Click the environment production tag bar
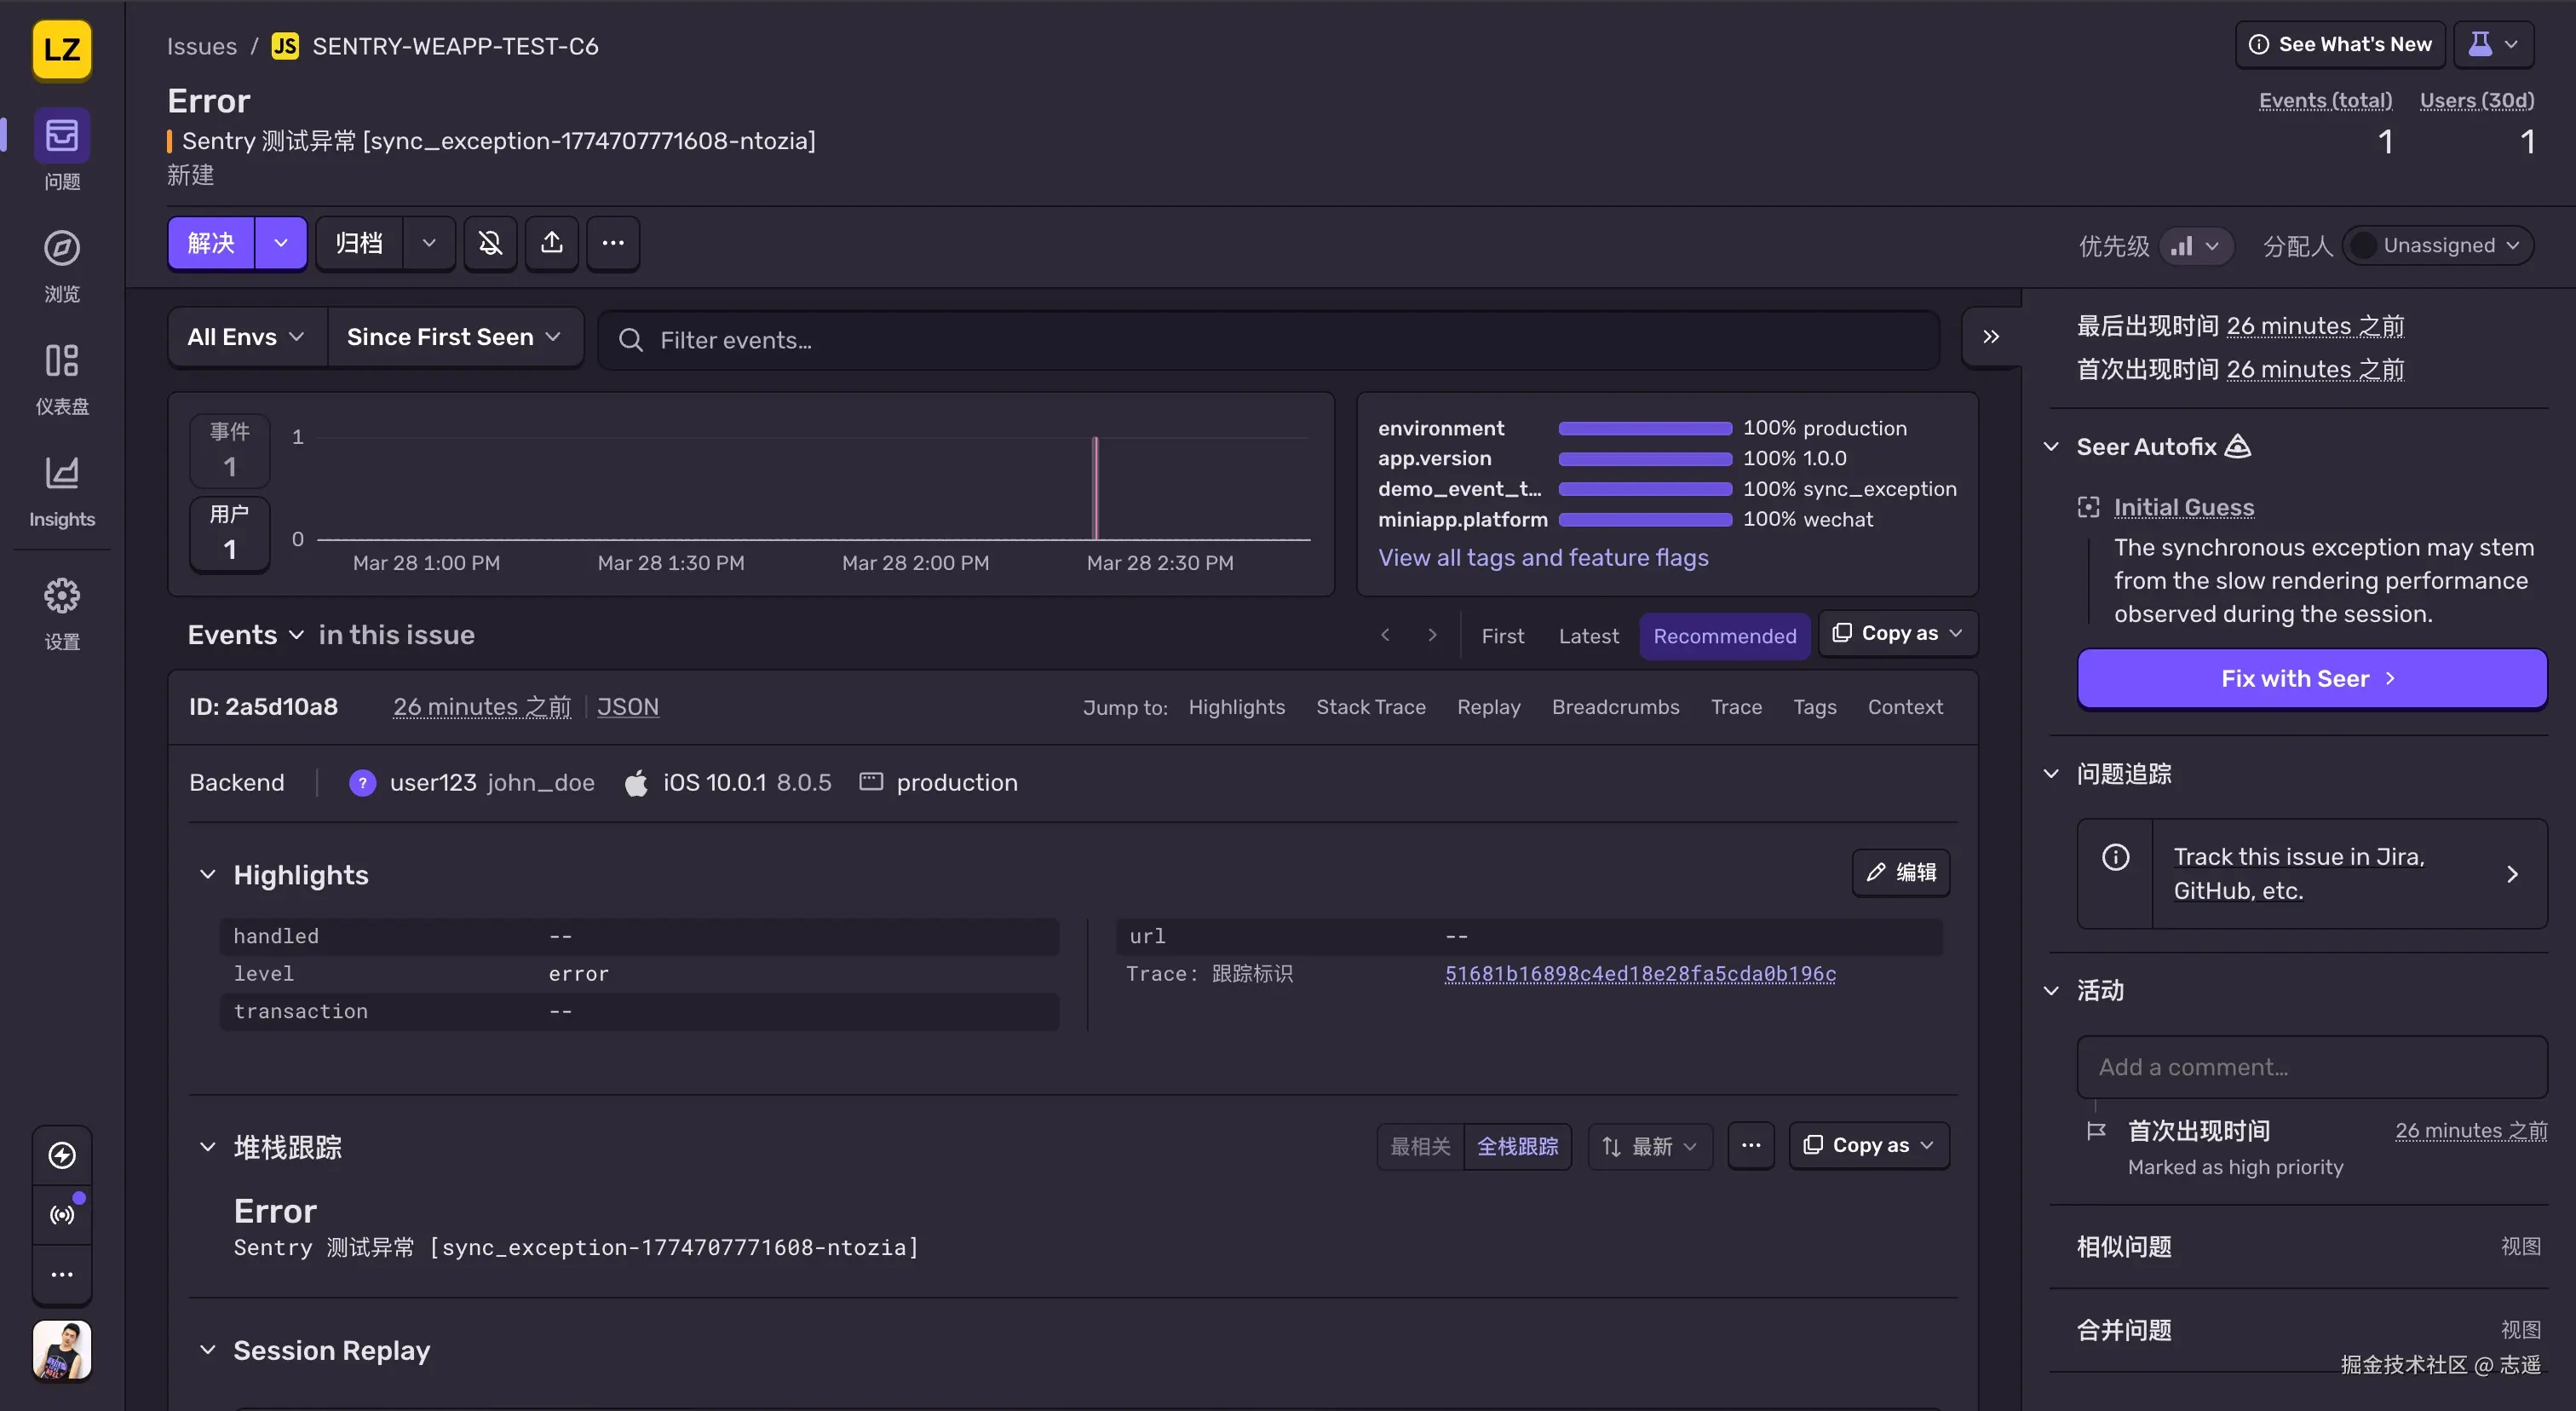 (x=1645, y=428)
